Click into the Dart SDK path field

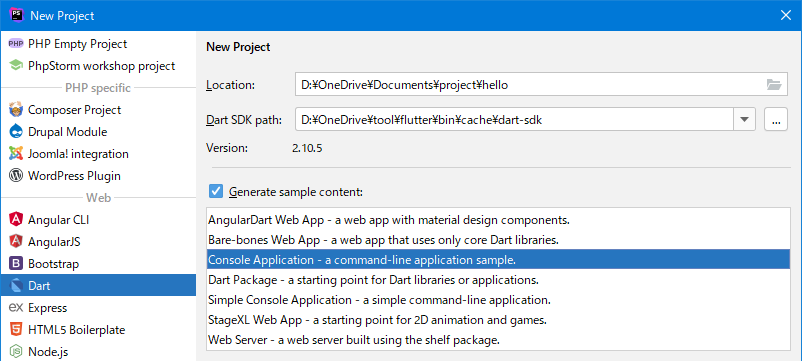pyautogui.click(x=515, y=121)
